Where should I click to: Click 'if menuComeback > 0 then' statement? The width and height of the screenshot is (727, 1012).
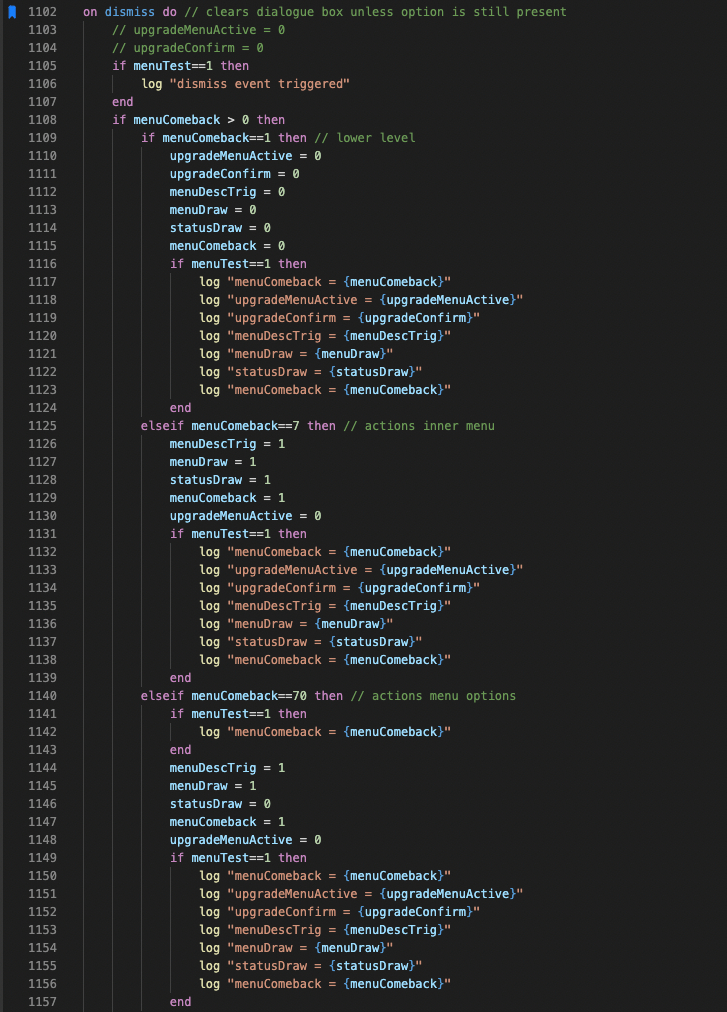point(198,120)
